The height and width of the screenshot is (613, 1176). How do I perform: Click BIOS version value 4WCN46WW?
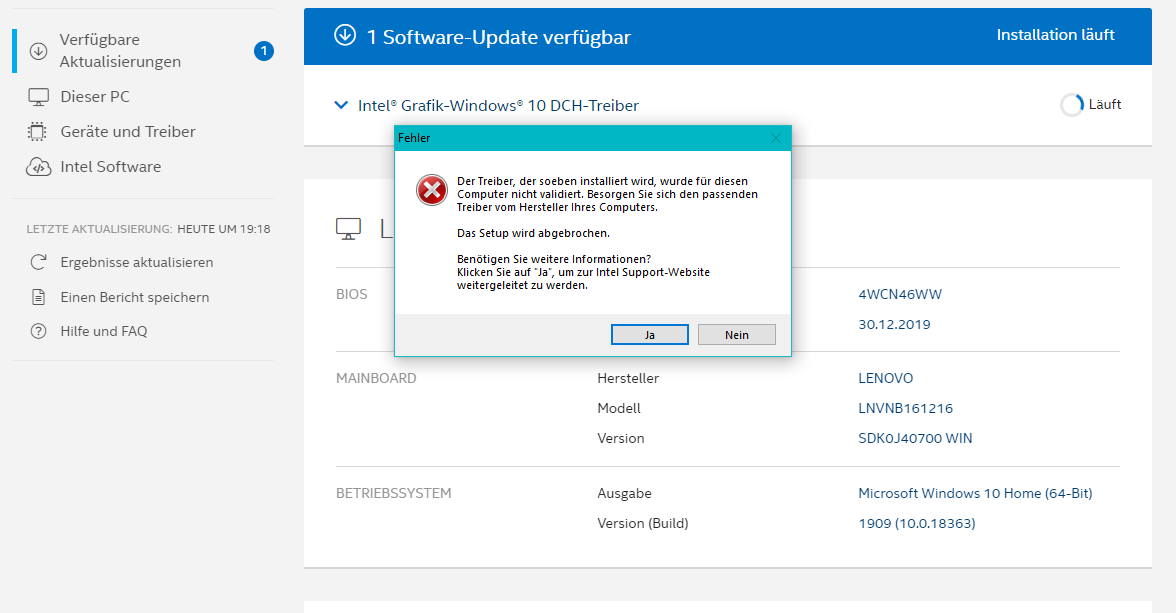point(900,294)
